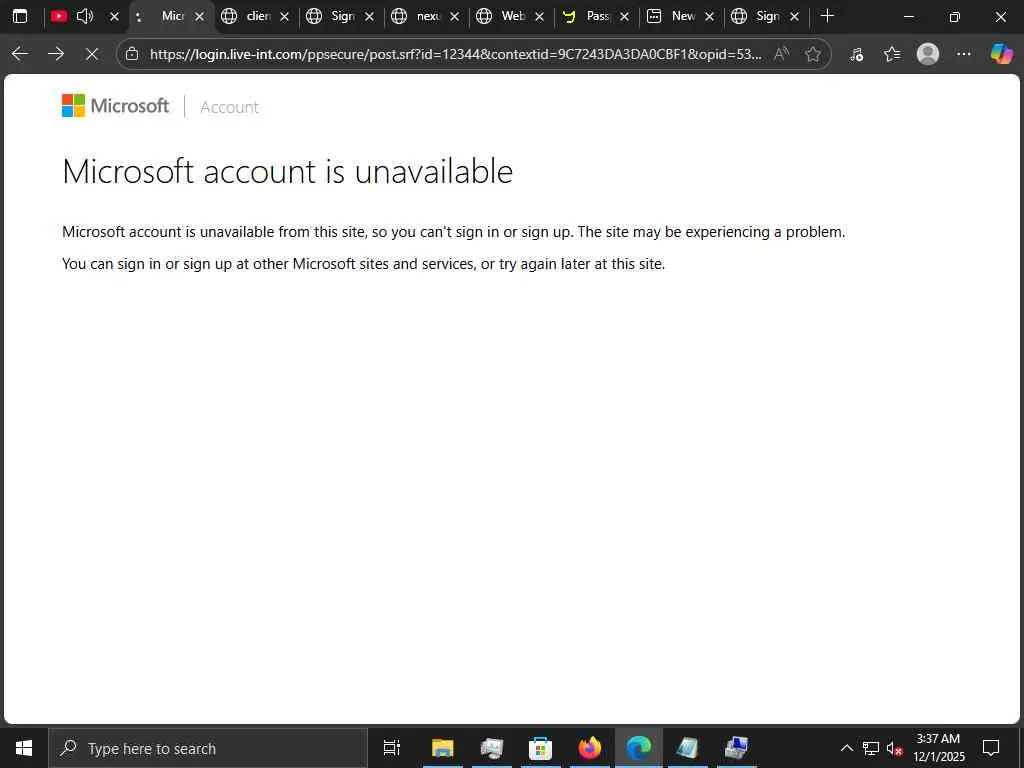Click the taskbar search box
The image size is (1024, 768).
click(208, 748)
